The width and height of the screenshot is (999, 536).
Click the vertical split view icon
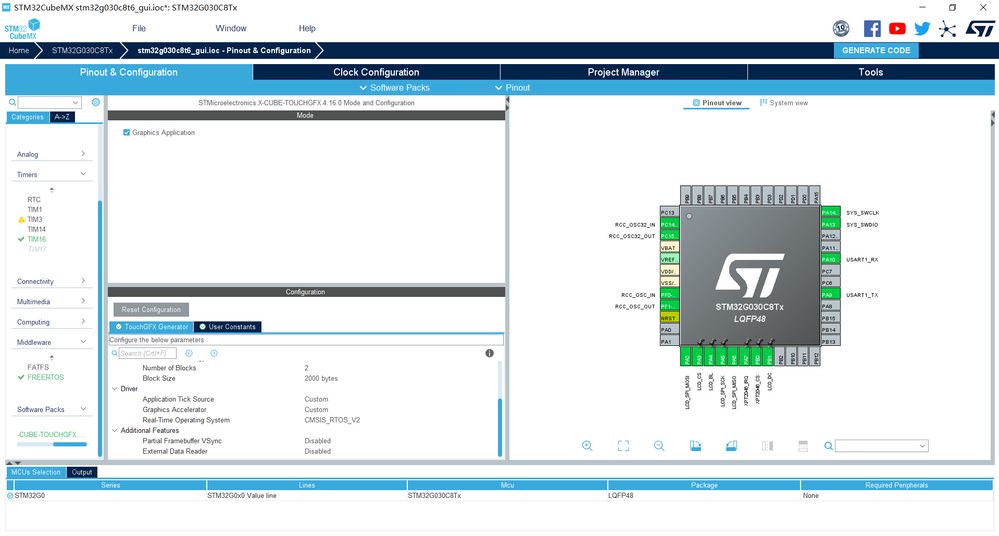(x=767, y=446)
